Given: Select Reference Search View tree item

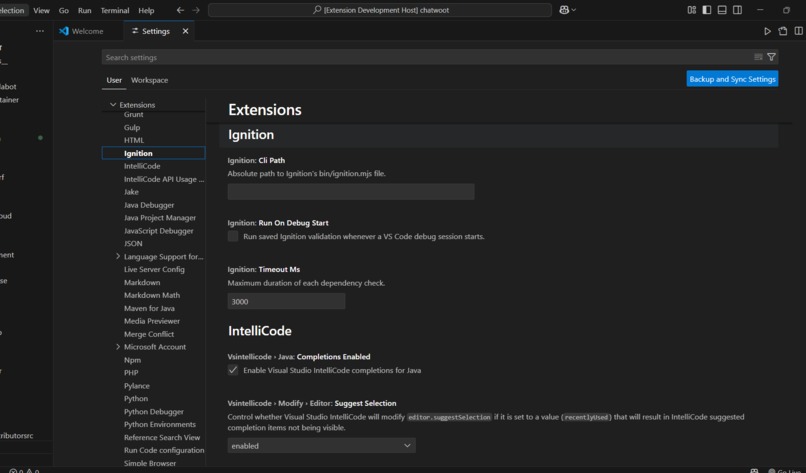Looking at the screenshot, I should [161, 438].
